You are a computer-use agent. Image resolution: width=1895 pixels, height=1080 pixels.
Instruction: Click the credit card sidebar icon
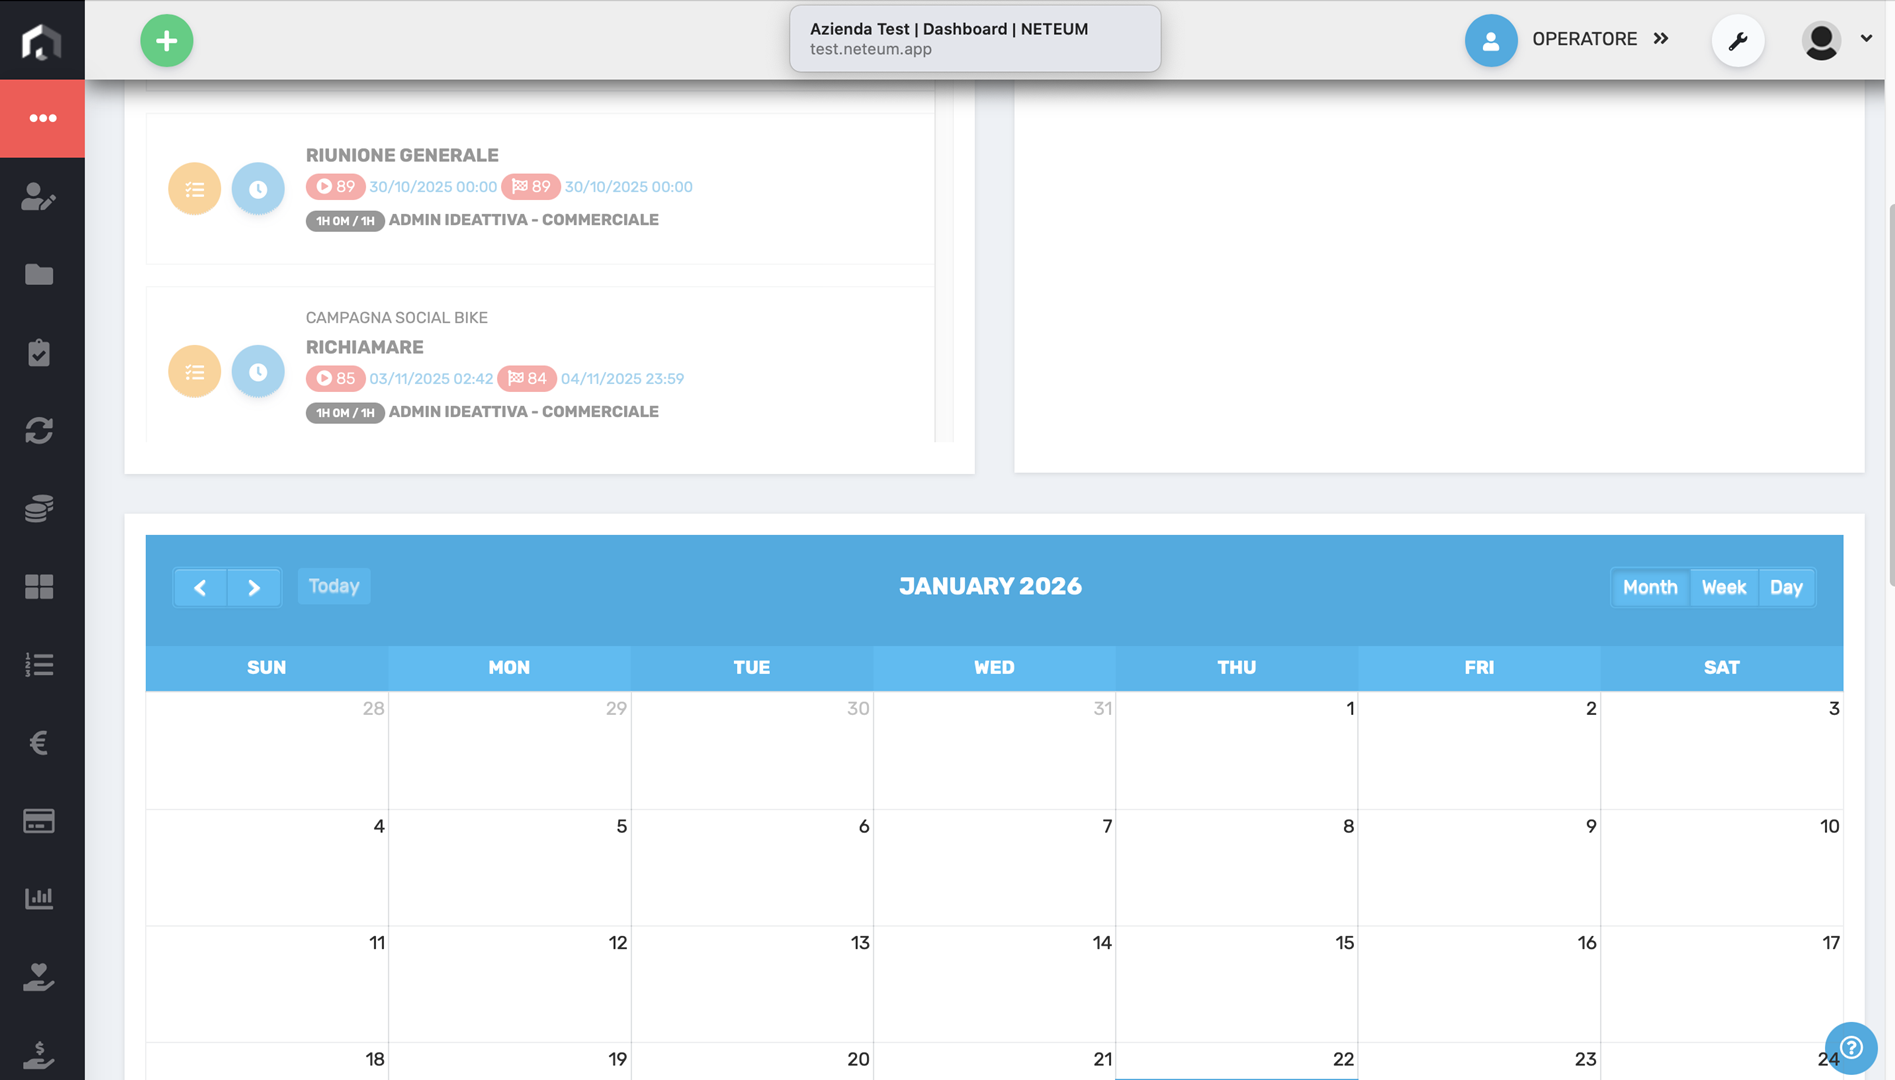39,821
